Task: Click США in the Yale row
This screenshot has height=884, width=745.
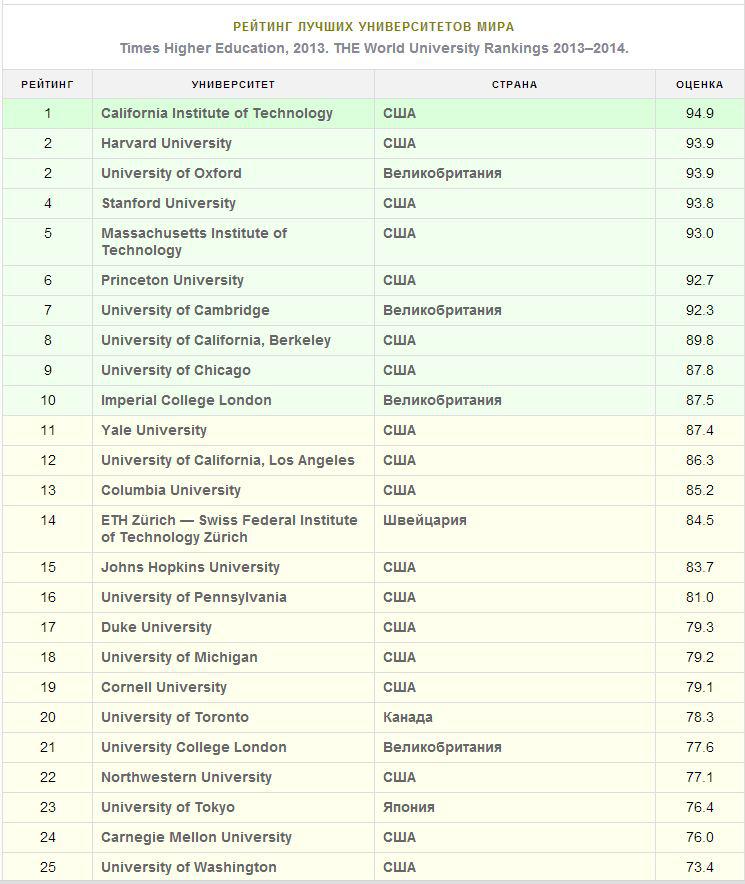Action: pyautogui.click(x=399, y=430)
